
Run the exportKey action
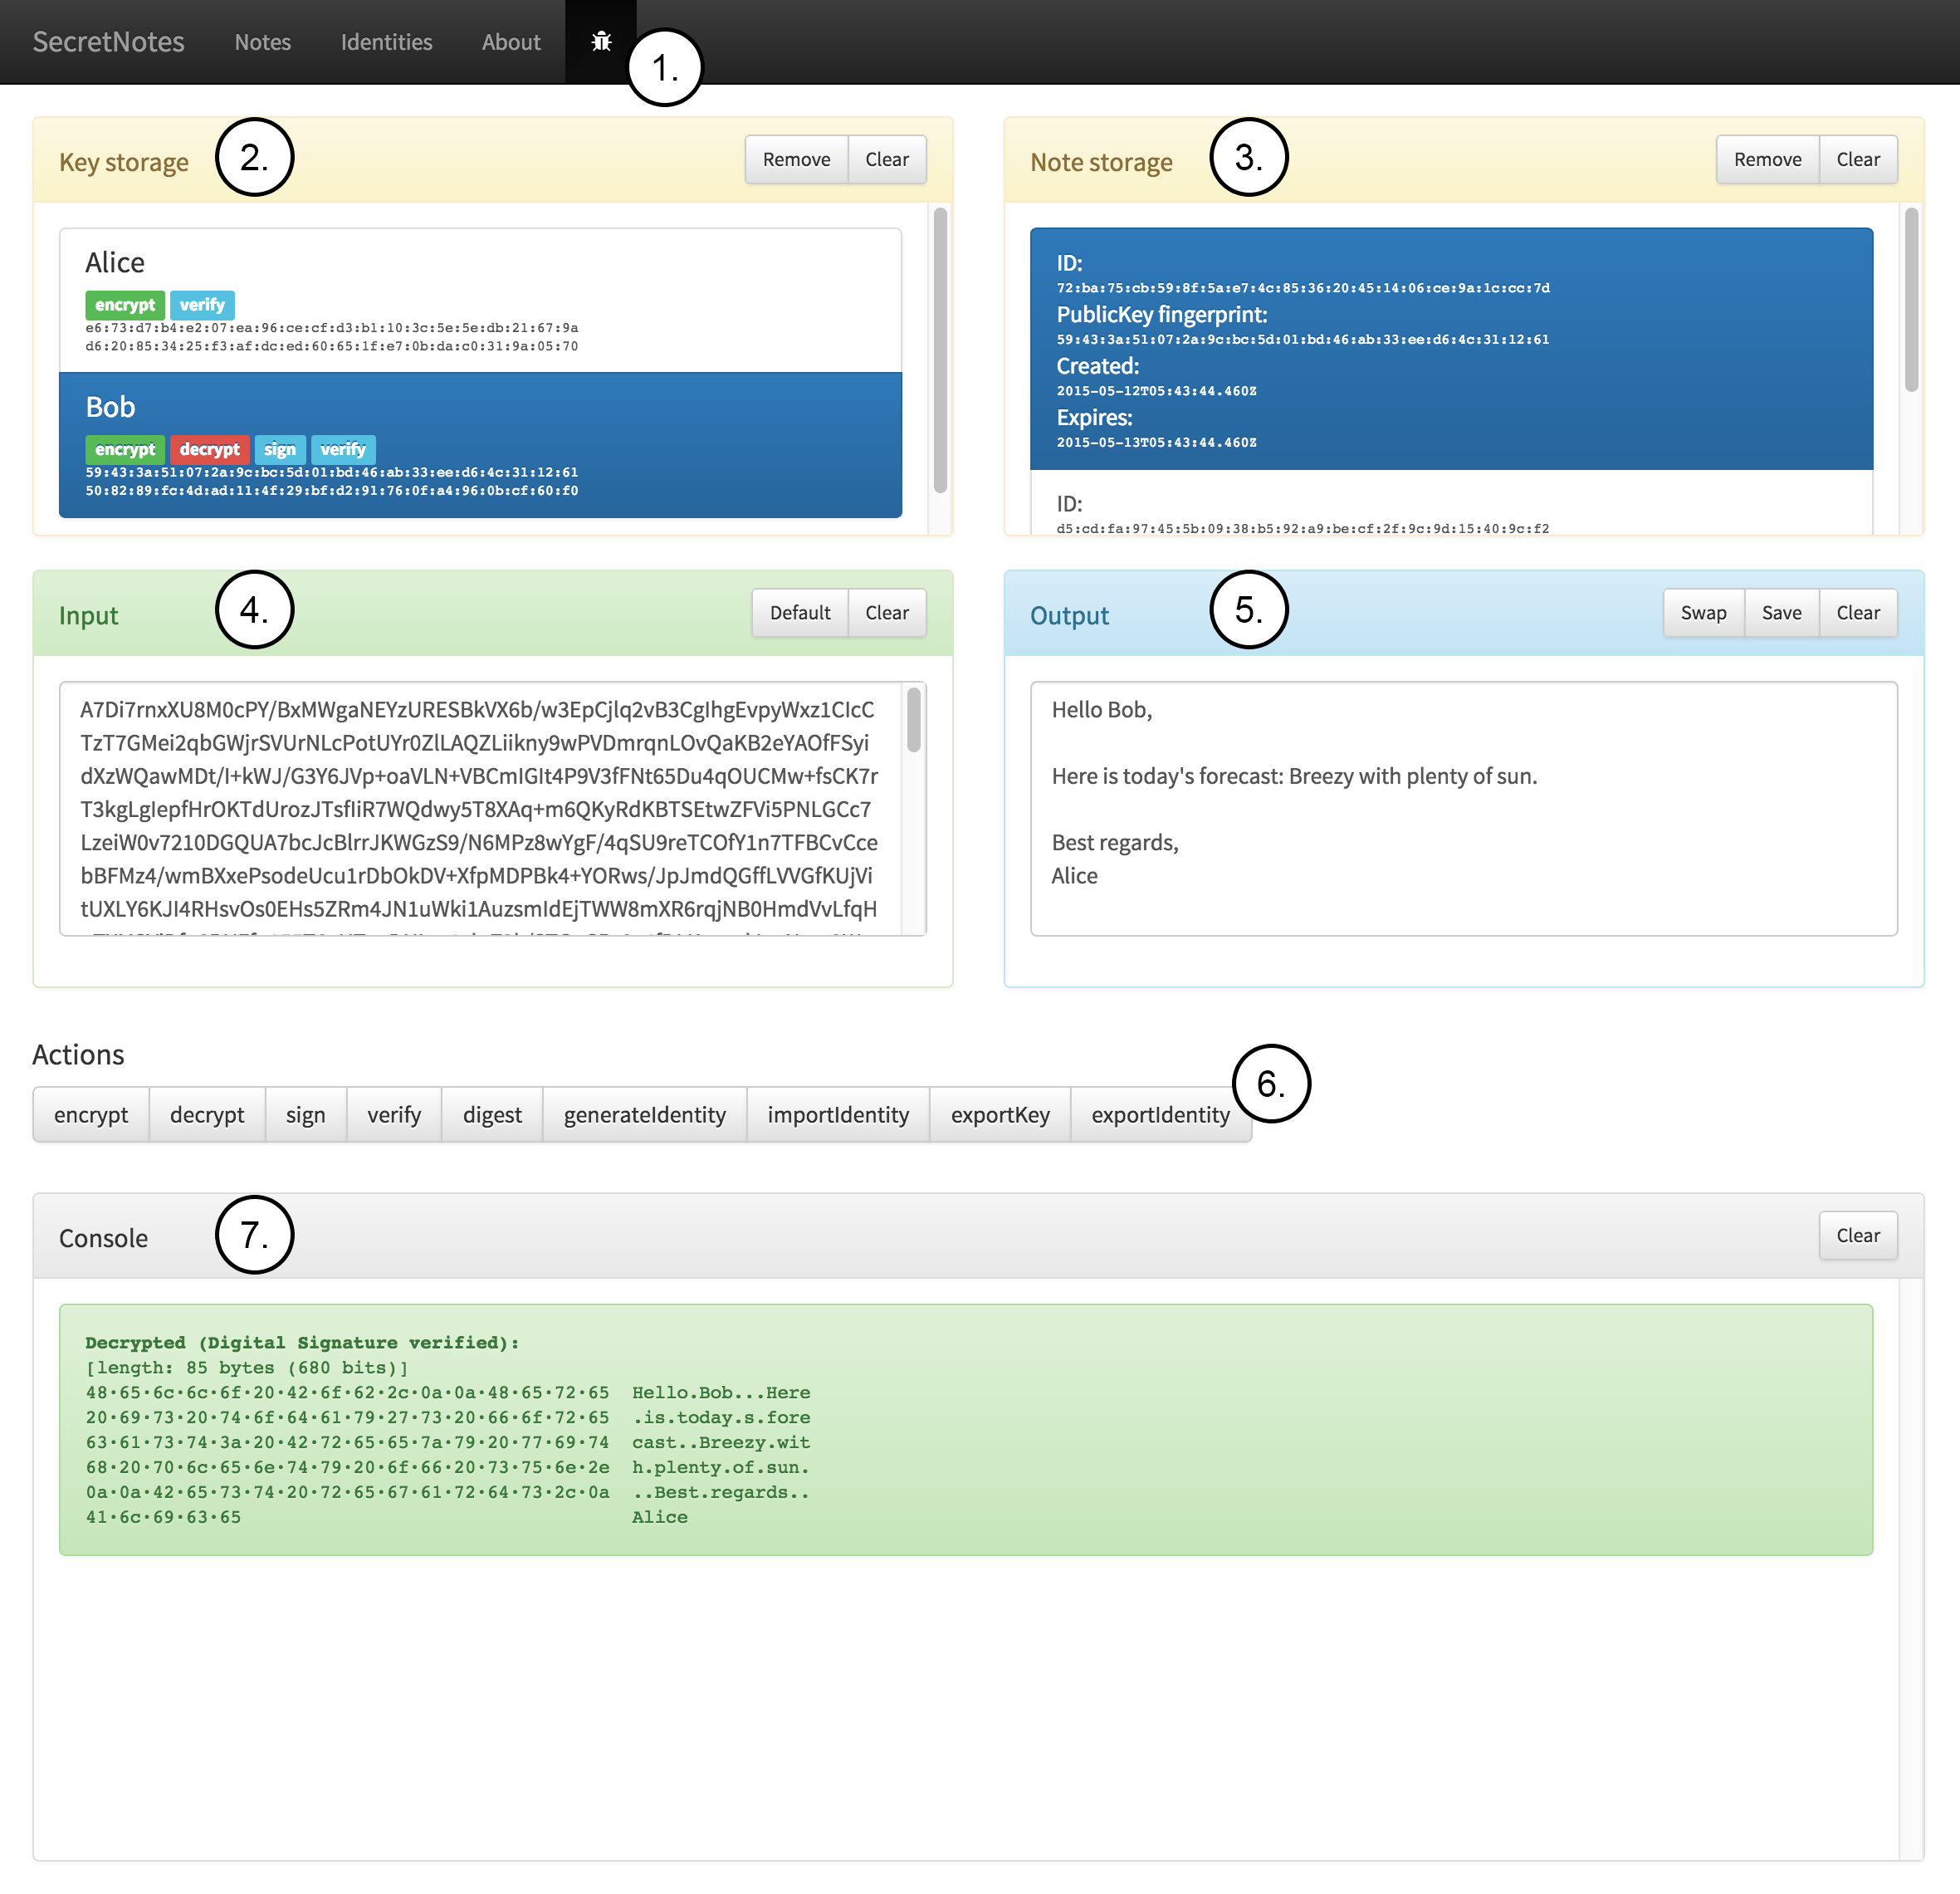999,1115
